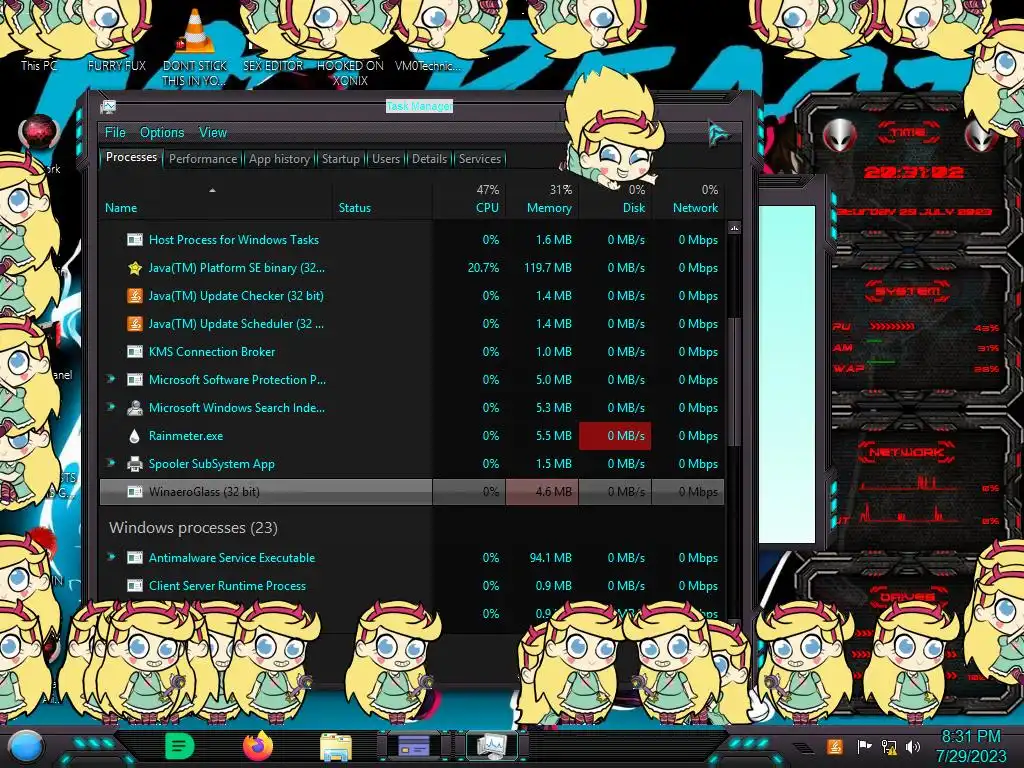The image size is (1024, 768).
Task: Select the KMS Connection Broker process
Action: 212,351
